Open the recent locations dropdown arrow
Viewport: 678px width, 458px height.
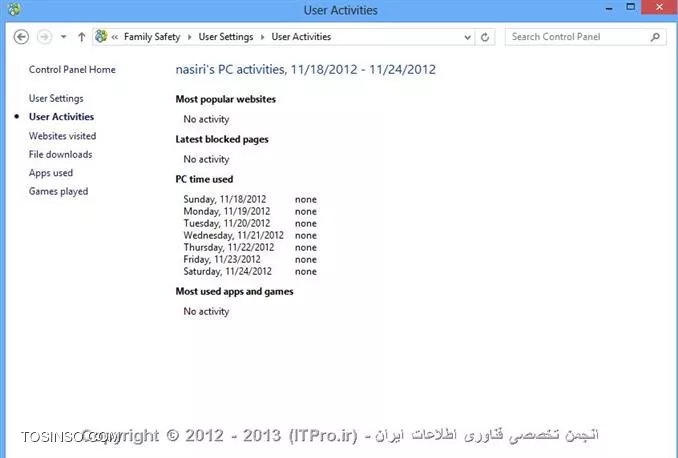[64, 37]
